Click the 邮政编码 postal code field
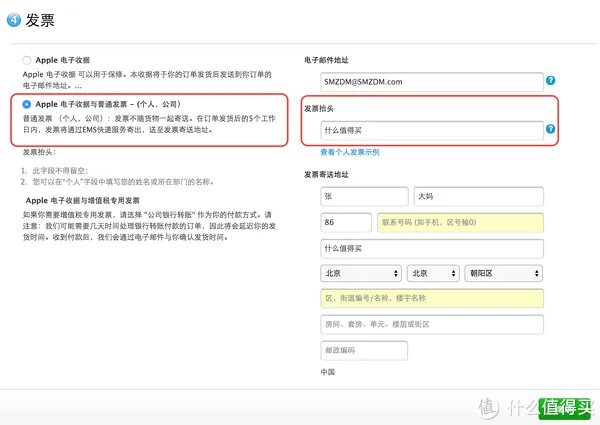Viewport: 600px width, 425px height. click(x=364, y=350)
